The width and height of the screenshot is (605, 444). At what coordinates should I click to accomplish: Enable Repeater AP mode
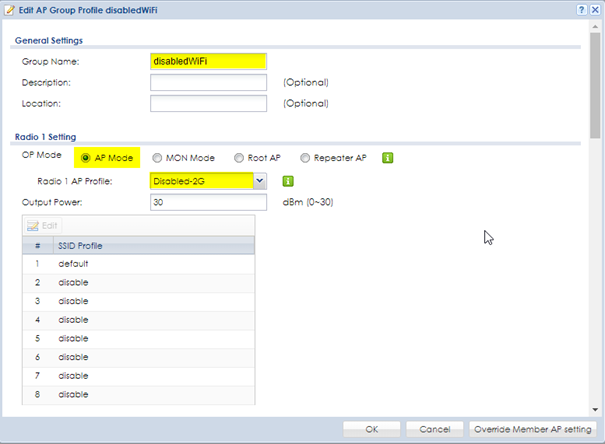[306, 158]
